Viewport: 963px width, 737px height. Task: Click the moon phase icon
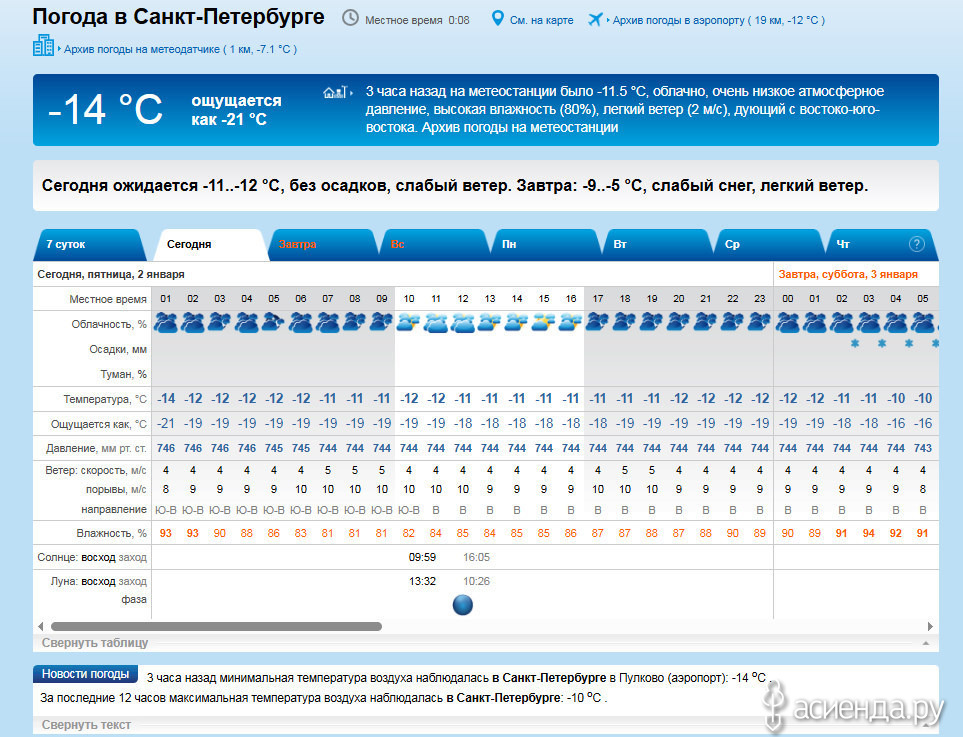point(462,604)
